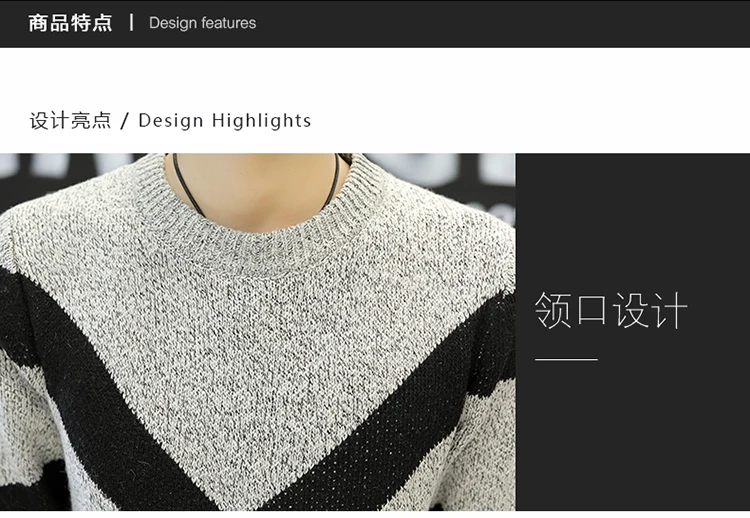The height and width of the screenshot is (518, 750).
Task: Click the 设计亮点 section title
Action: point(70,121)
